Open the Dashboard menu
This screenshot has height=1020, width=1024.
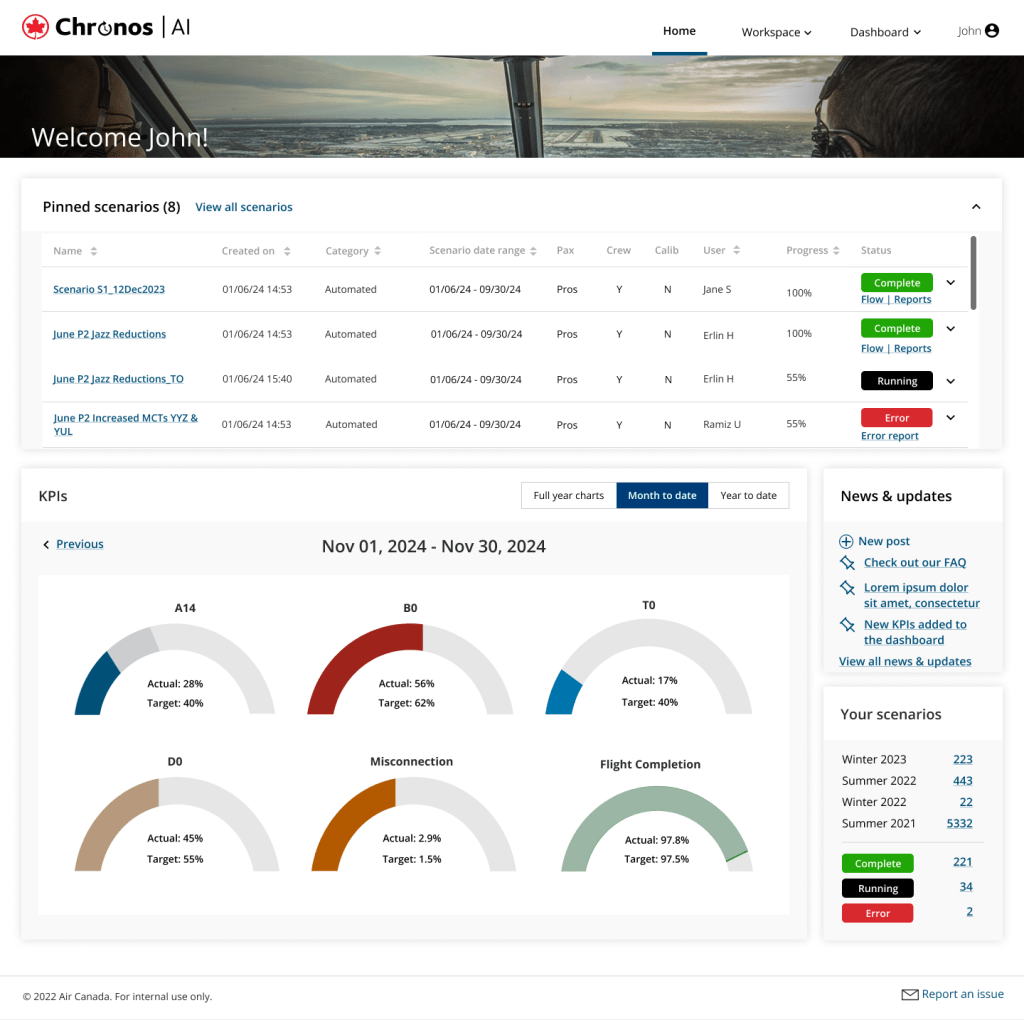[885, 32]
